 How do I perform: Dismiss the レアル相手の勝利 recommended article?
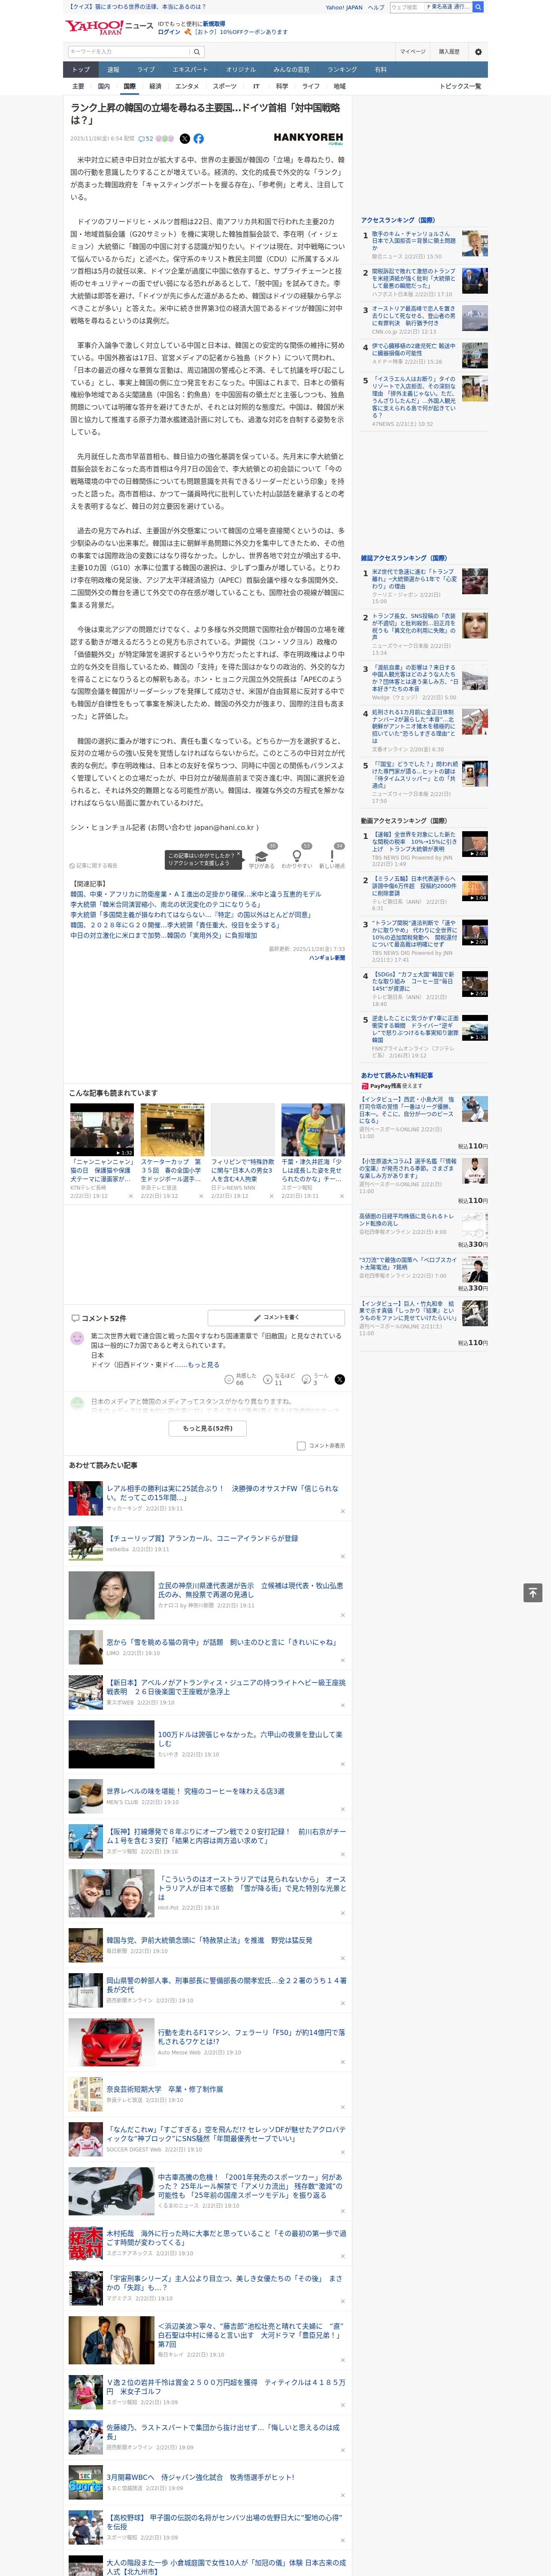tap(343, 1511)
